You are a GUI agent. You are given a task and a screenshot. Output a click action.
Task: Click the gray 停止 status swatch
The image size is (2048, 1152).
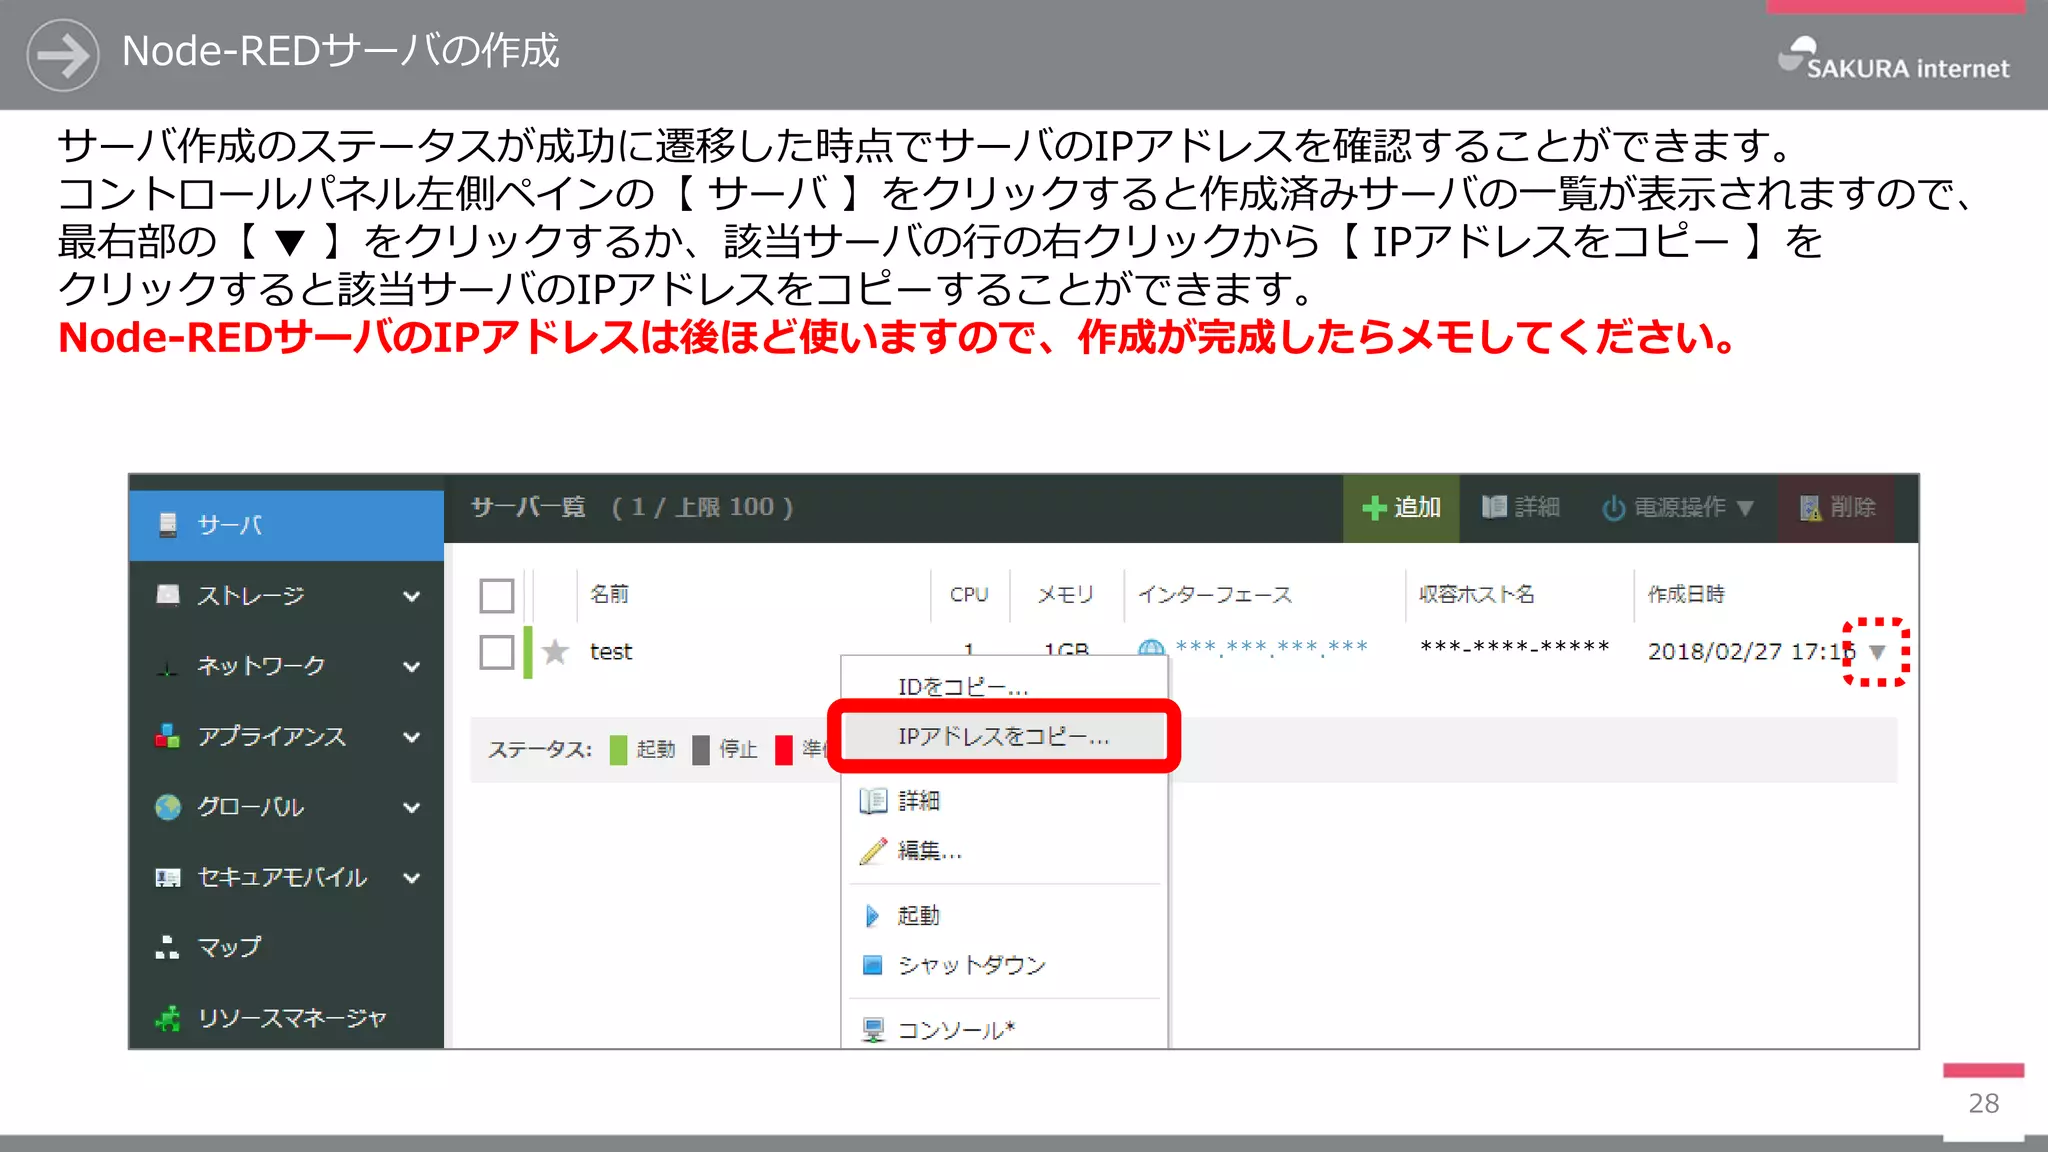click(x=701, y=749)
